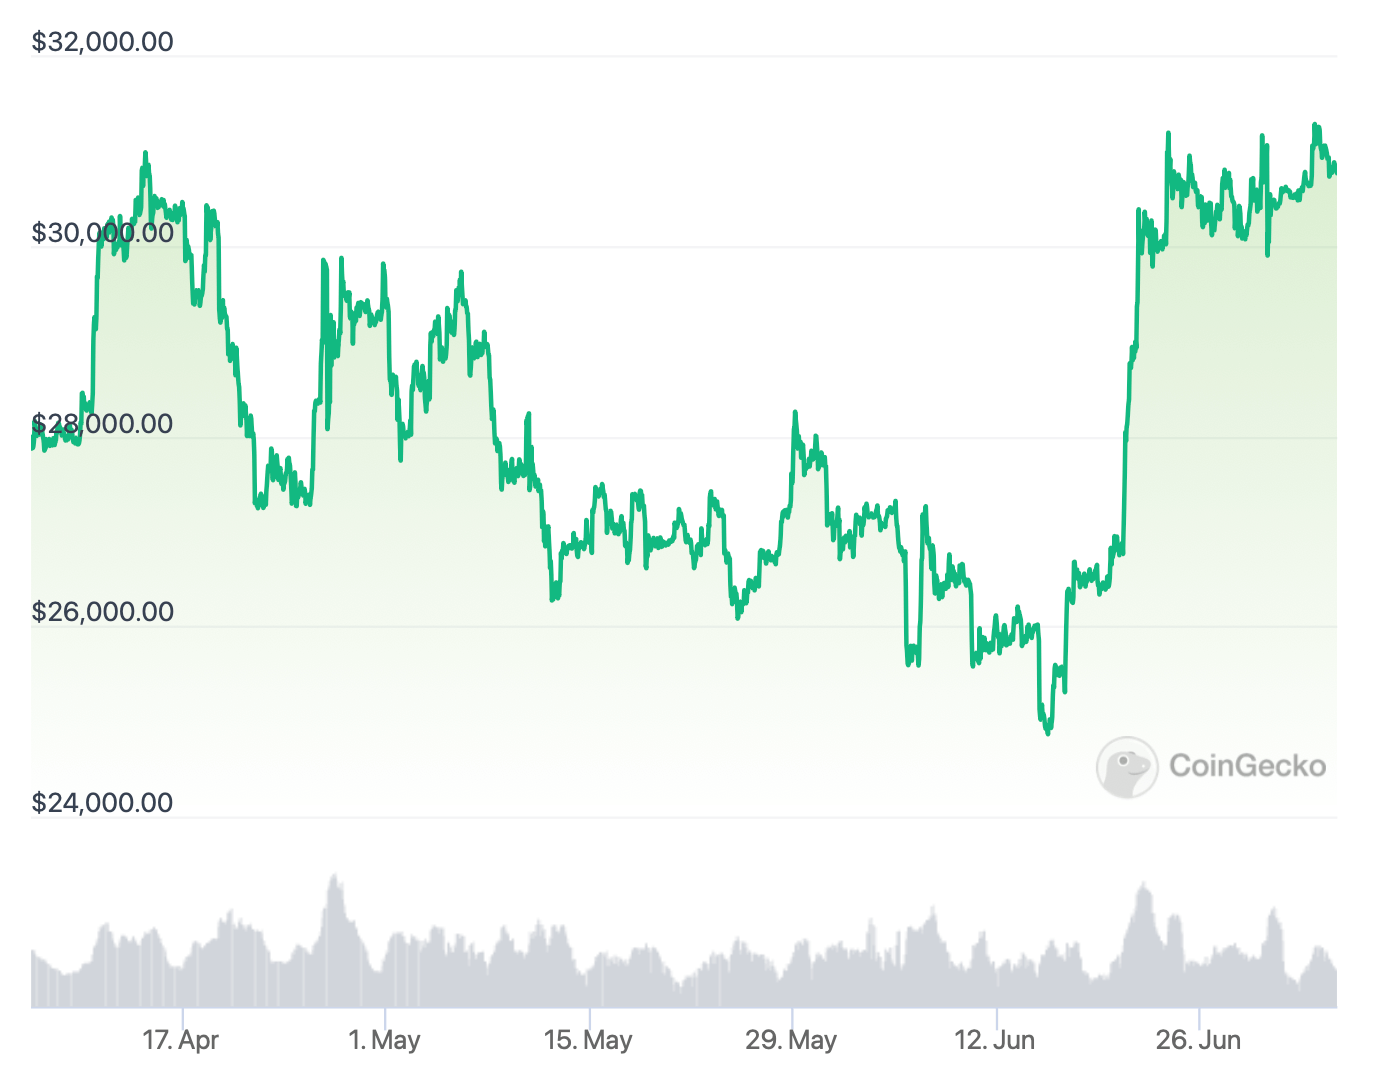Click the price peak before 17. Apr
The image size is (1380, 1082).
pyautogui.click(x=145, y=155)
